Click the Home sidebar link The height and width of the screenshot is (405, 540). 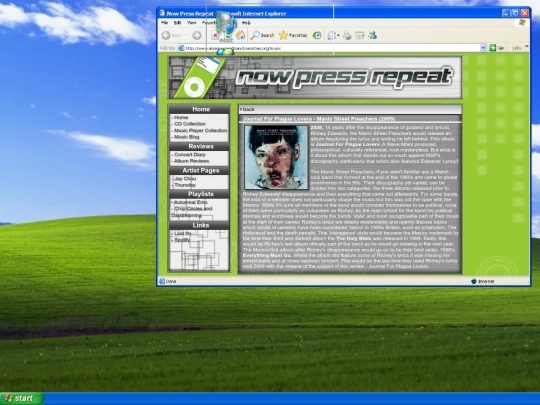[x=181, y=117]
